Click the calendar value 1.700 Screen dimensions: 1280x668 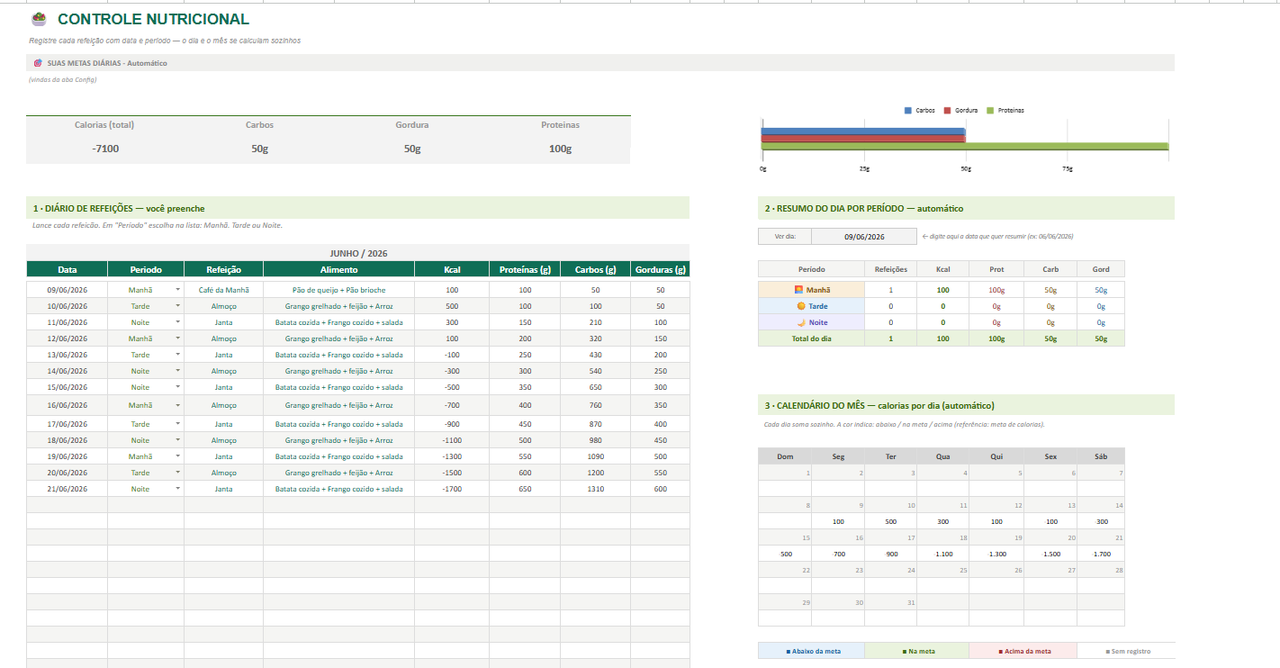tap(1101, 553)
